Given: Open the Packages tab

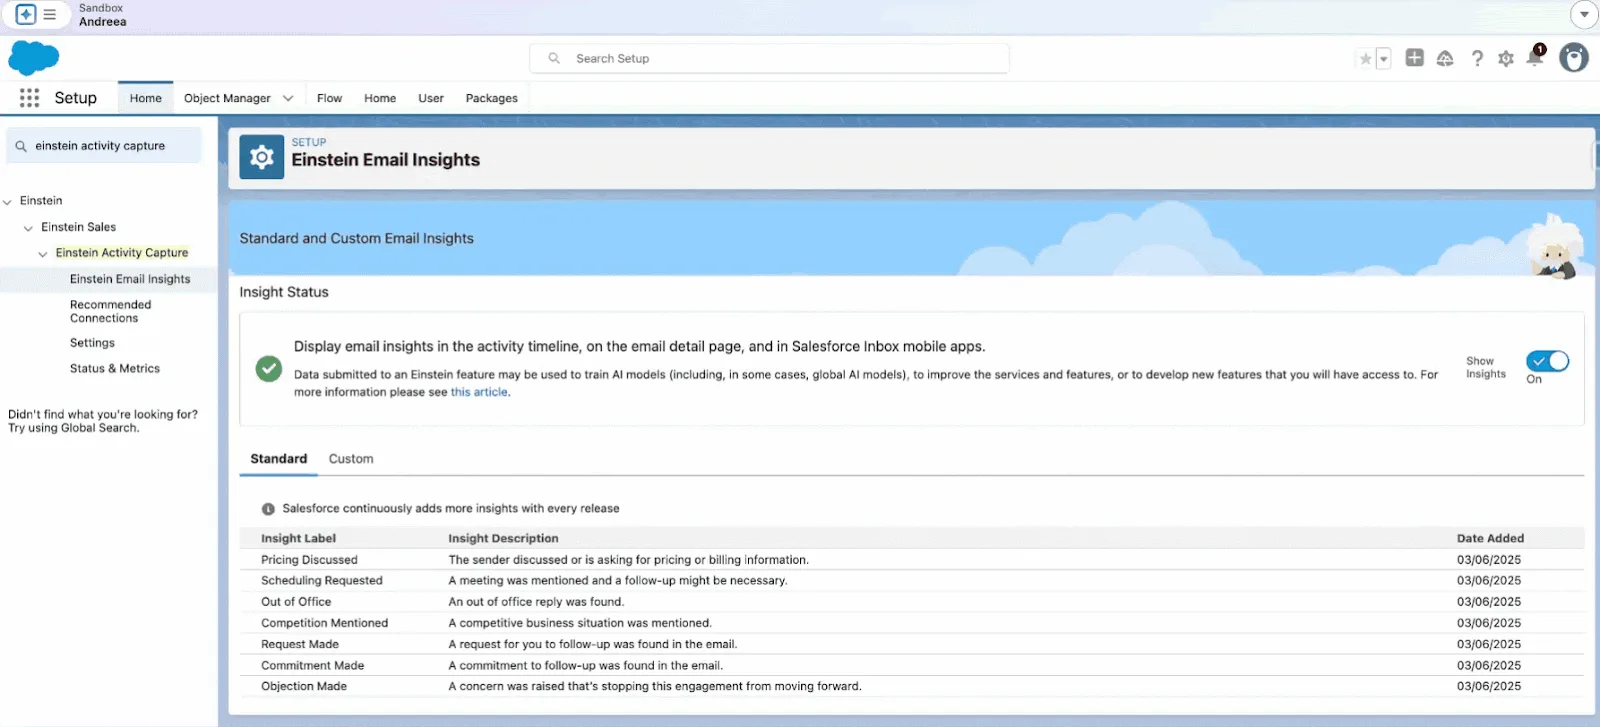Looking at the screenshot, I should click(x=491, y=98).
